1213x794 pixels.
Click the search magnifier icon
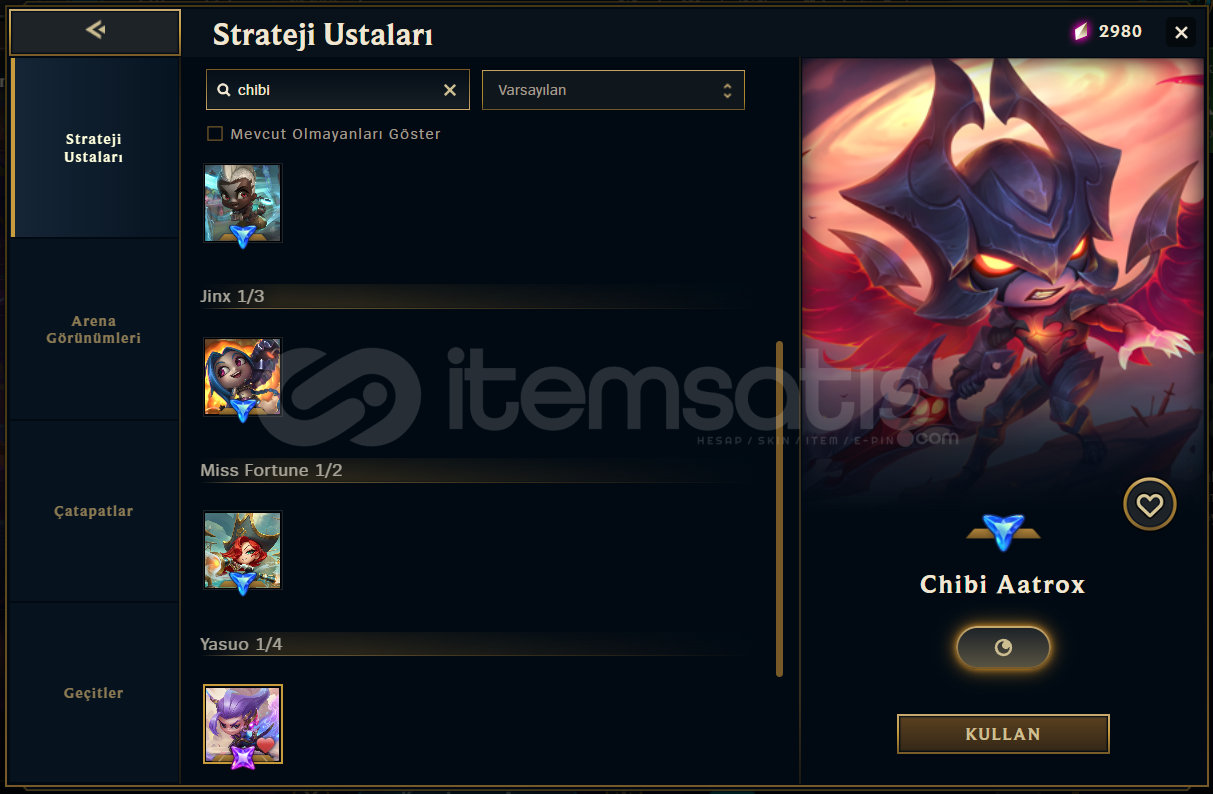tap(223, 90)
